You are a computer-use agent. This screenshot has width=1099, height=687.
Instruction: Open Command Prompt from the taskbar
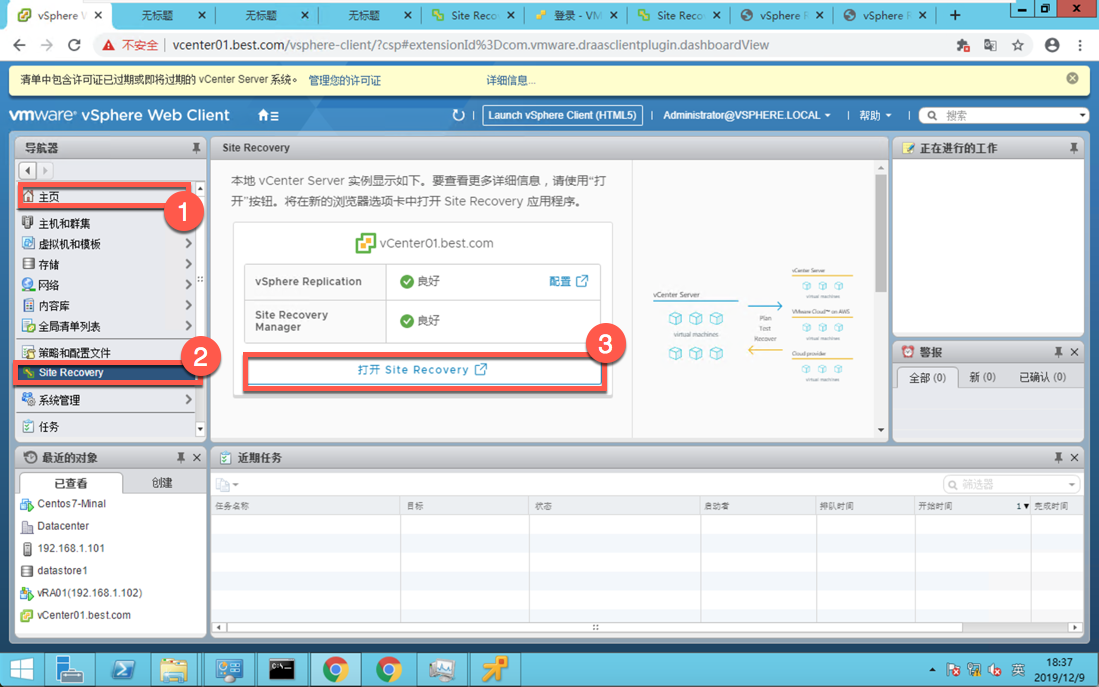click(x=282, y=669)
